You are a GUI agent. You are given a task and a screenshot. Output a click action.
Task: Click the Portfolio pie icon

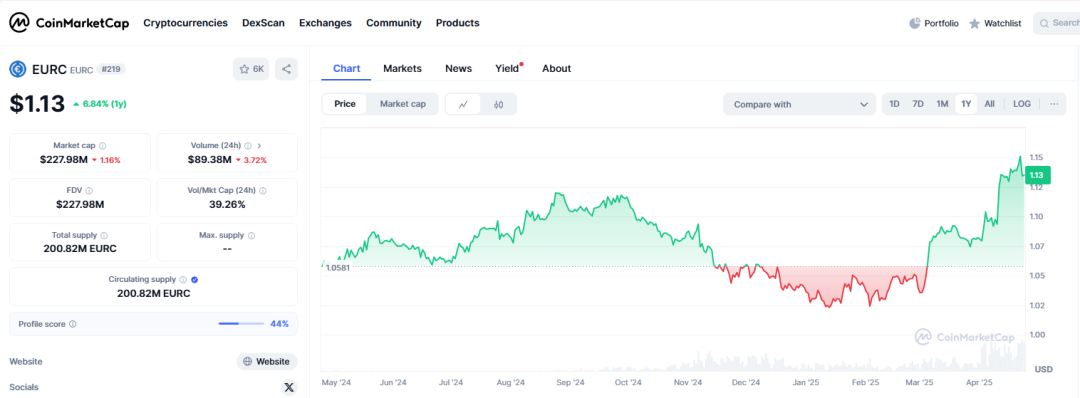click(915, 23)
